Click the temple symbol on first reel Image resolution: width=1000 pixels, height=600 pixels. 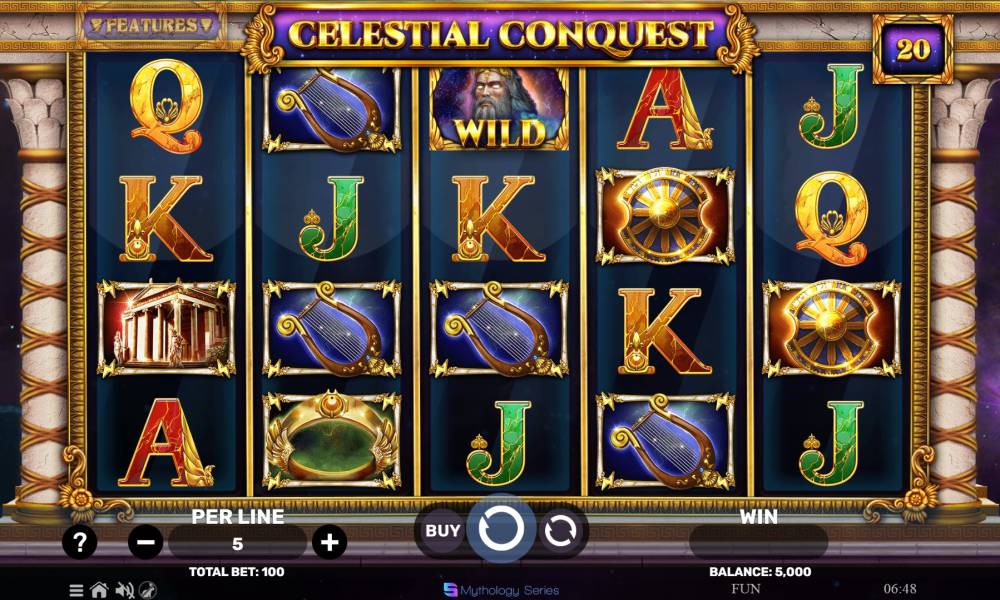click(166, 328)
